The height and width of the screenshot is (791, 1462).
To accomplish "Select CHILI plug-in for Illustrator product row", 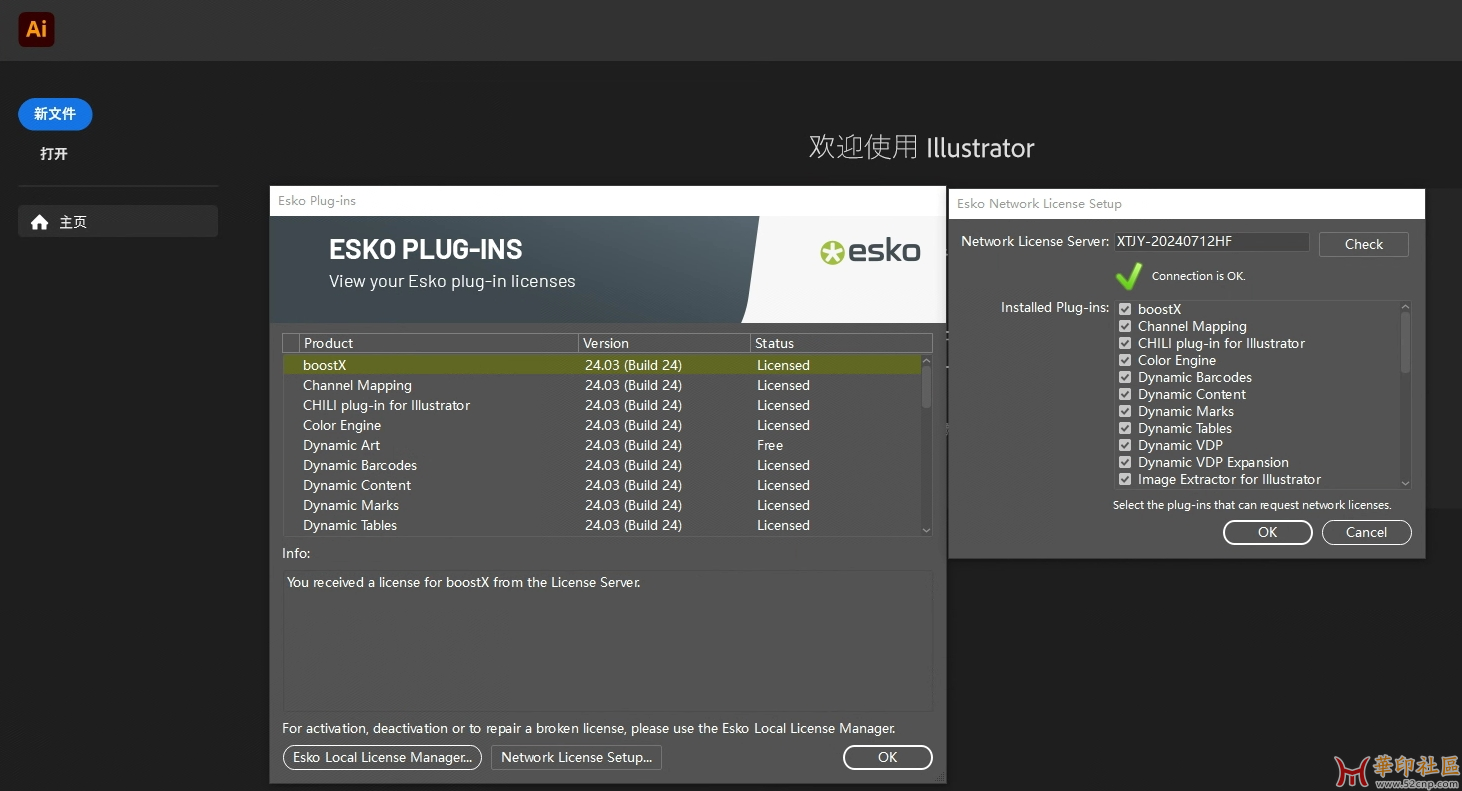I will (601, 405).
